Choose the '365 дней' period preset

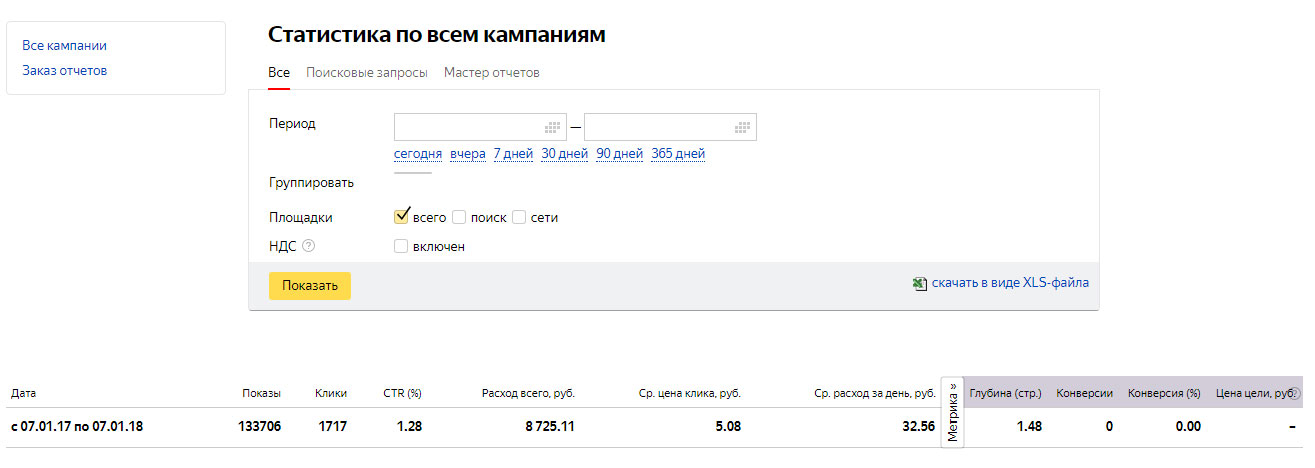pos(678,154)
